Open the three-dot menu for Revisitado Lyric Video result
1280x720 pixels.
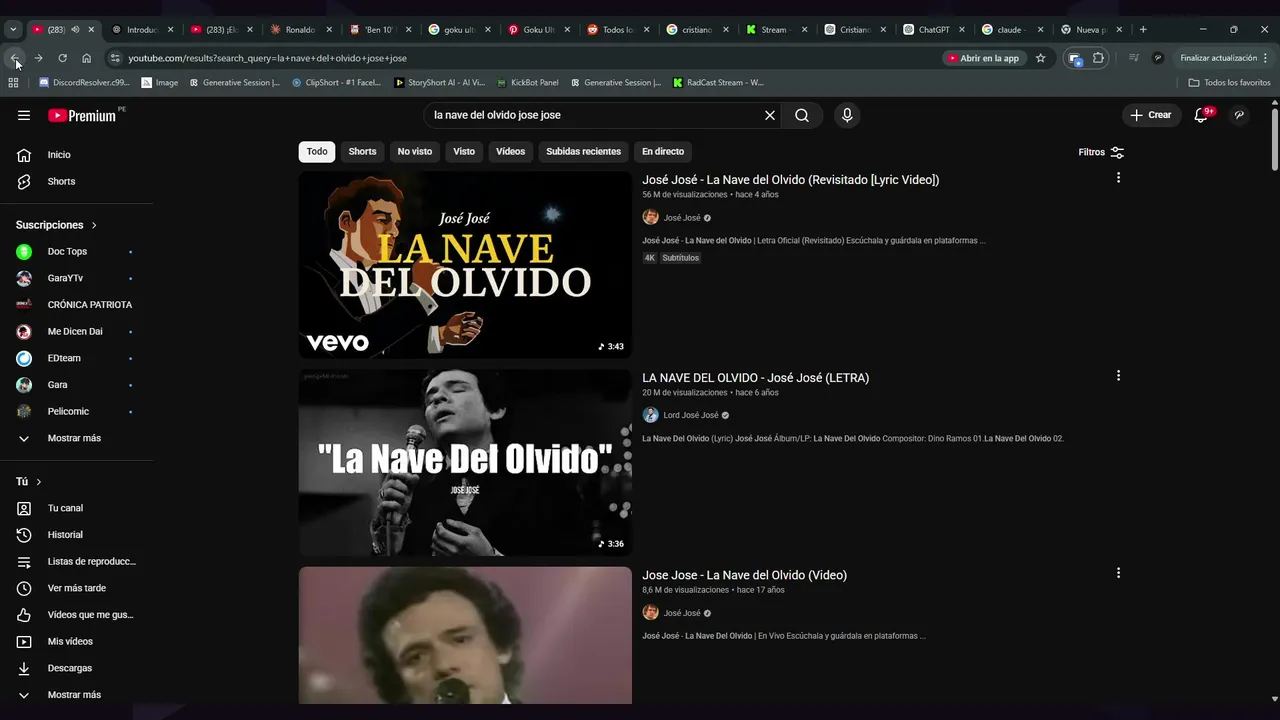[x=1118, y=178]
